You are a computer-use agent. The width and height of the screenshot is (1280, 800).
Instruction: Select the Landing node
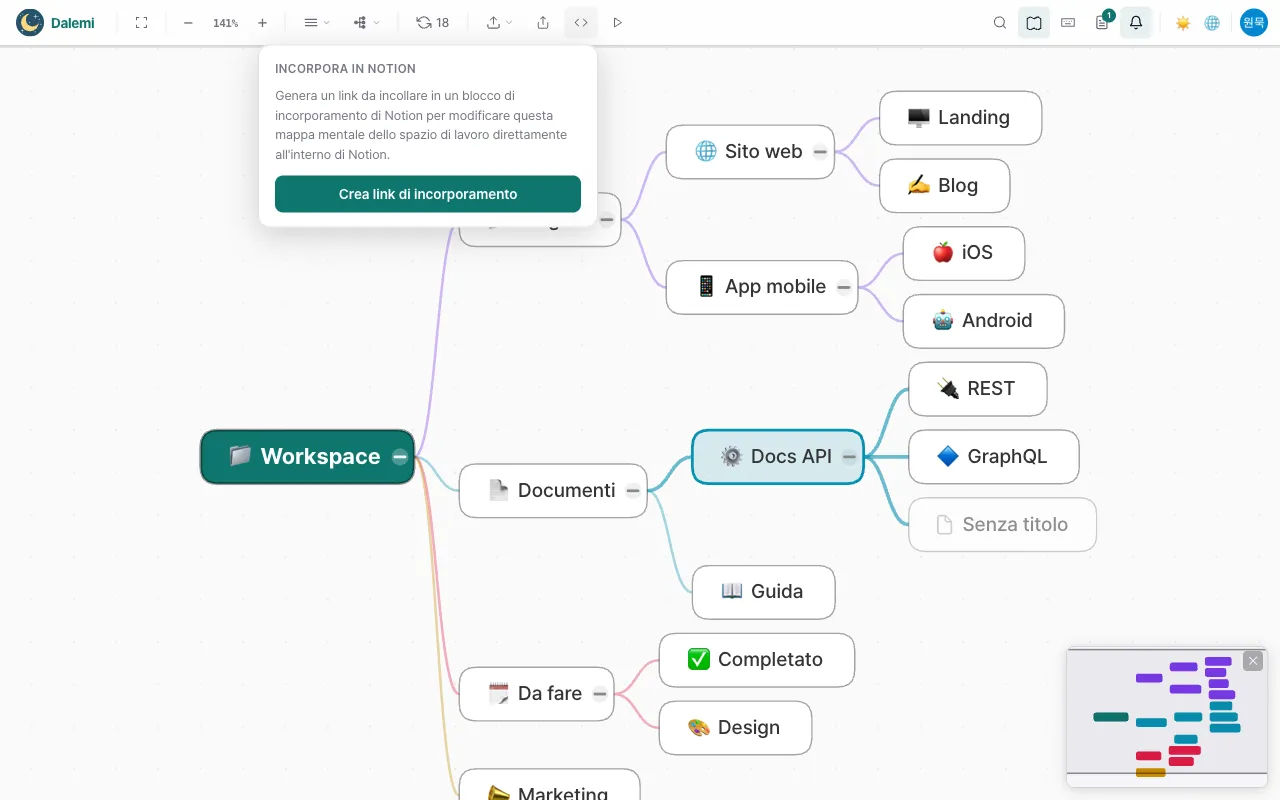961,118
